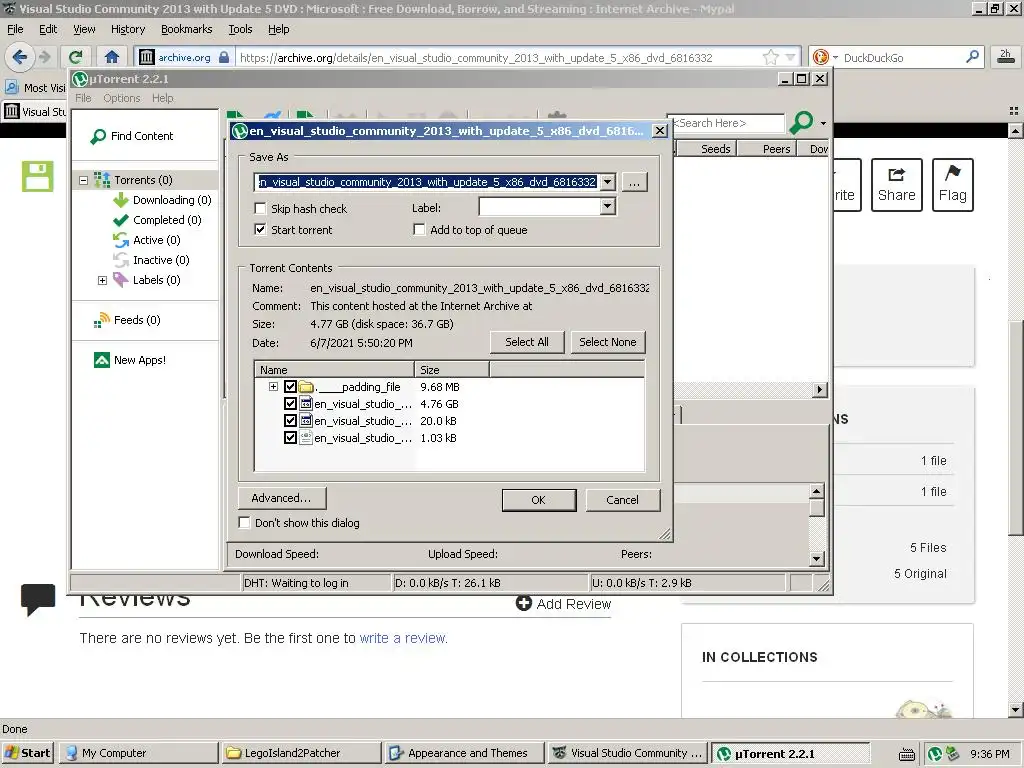Browse save location with ... button
This screenshot has height=768, width=1024.
(x=634, y=182)
